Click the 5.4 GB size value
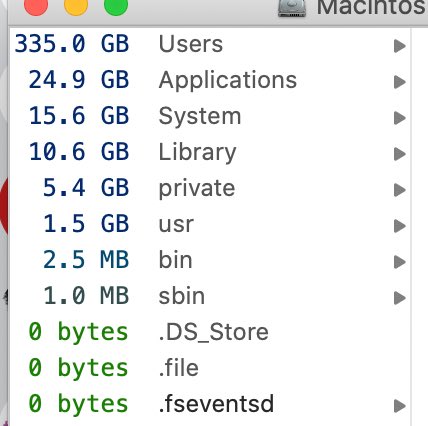 pos(86,188)
